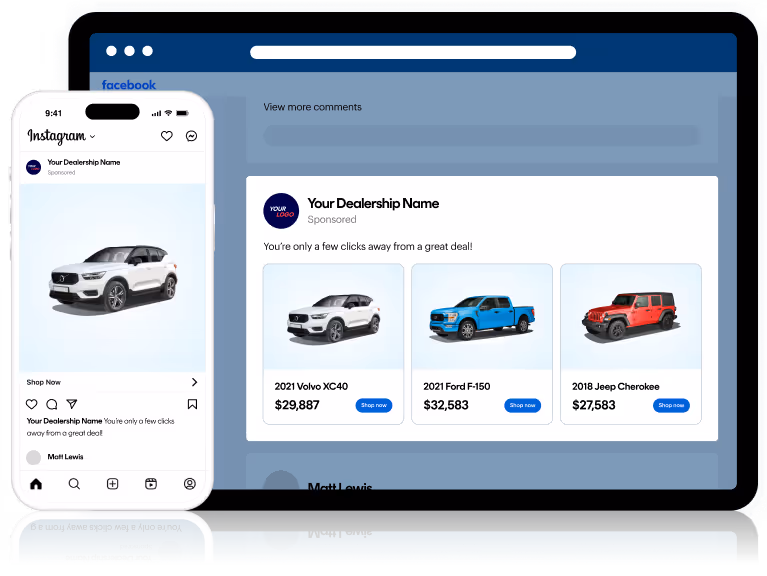The width and height of the screenshot is (767, 576).
Task: Tap Your Dealership Name in Instagram header
Action: coord(84,162)
